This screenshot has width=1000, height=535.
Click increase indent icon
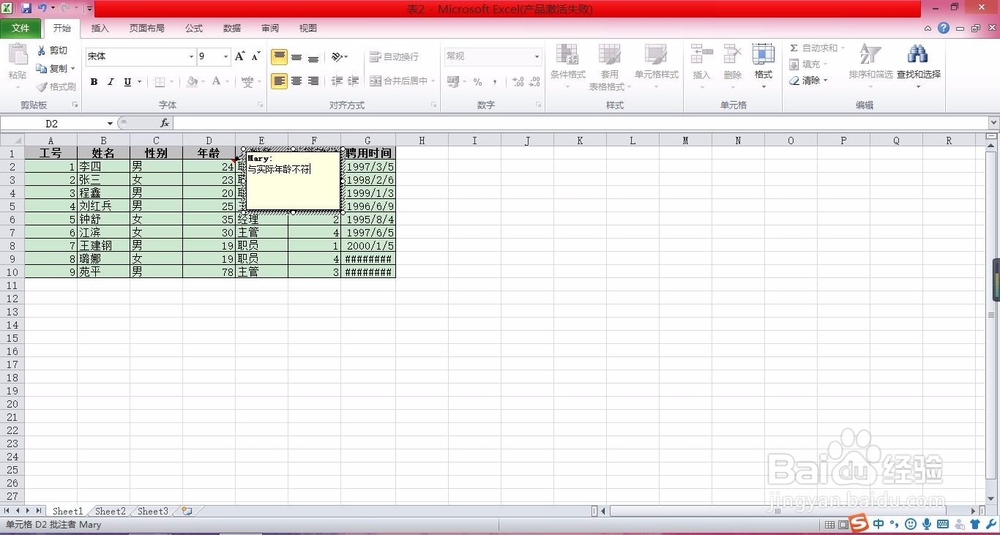point(353,81)
